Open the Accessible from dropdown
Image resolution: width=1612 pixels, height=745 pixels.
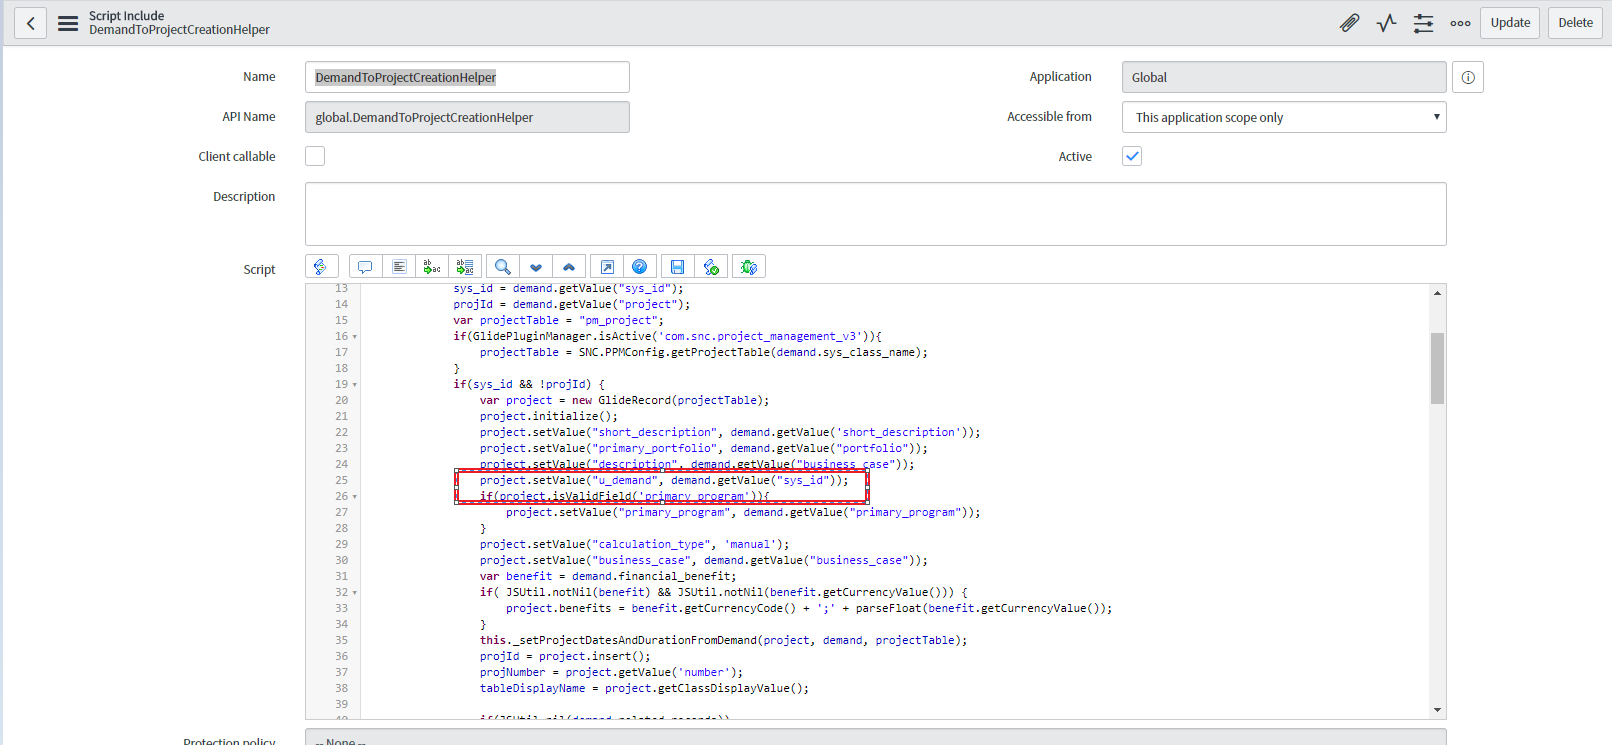click(x=1283, y=117)
